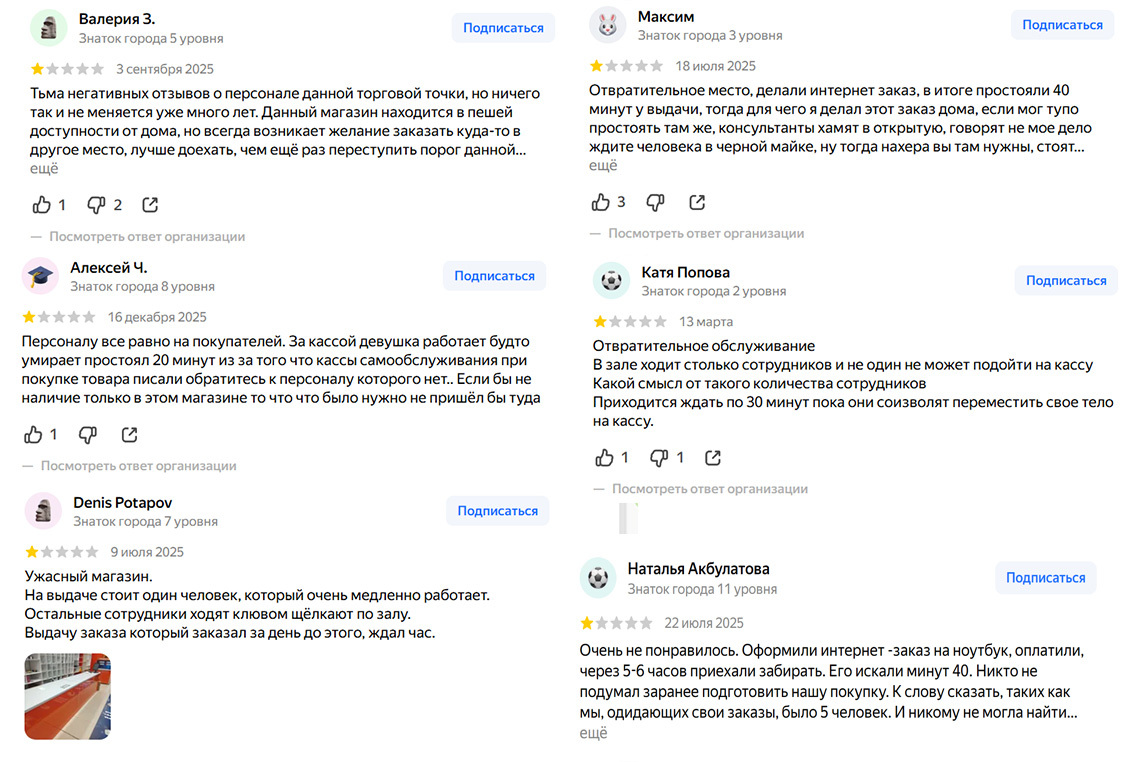Share Максим's review using share icon
Screen dimensions: 1126x762
point(697,203)
